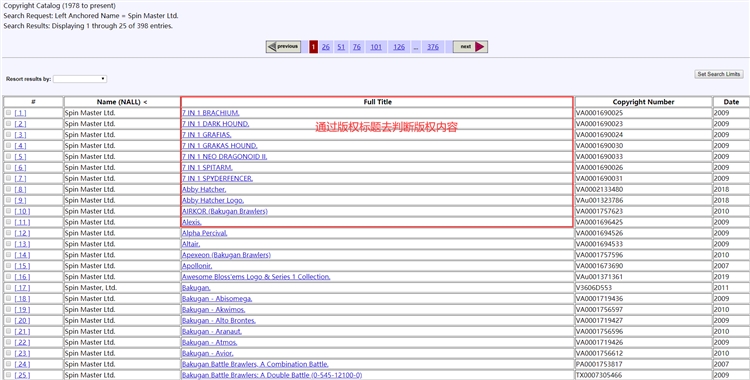Click the Name (NALL) column header
Screen dimensions: 750x380
point(122,102)
